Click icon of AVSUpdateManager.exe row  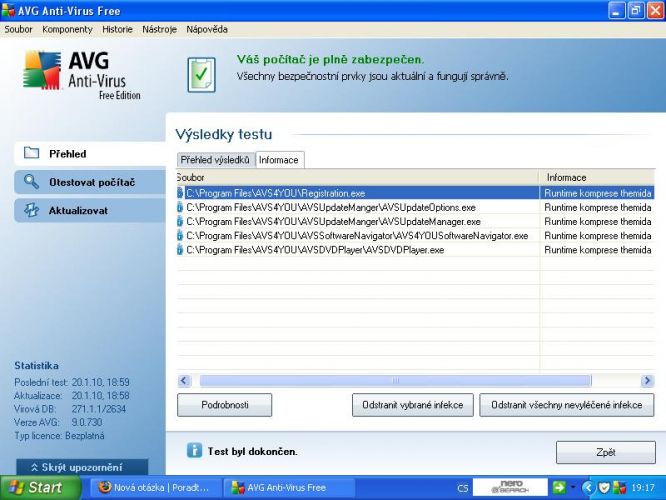tap(180, 221)
